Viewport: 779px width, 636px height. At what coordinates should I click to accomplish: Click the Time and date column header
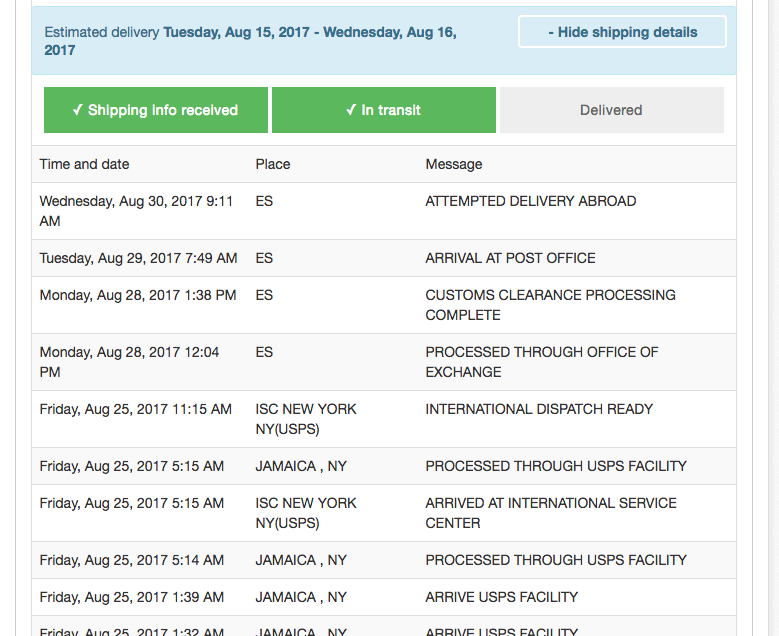tap(84, 164)
